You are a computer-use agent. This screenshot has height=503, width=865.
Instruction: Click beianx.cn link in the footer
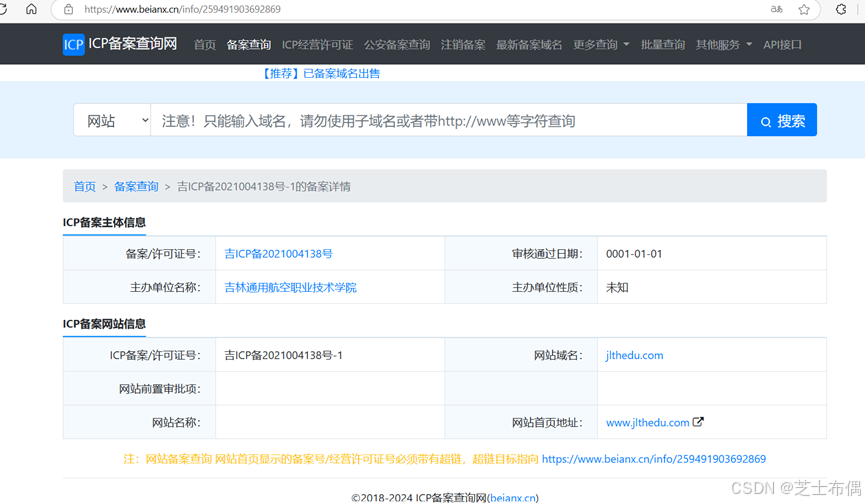(512, 497)
